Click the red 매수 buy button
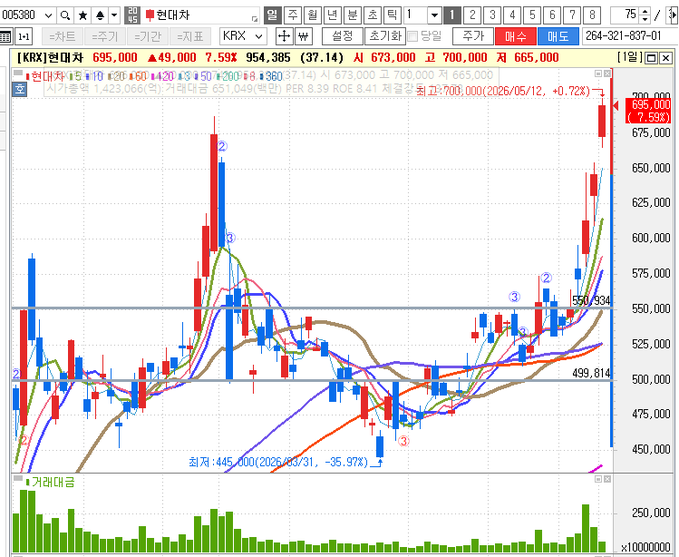 click(x=515, y=36)
